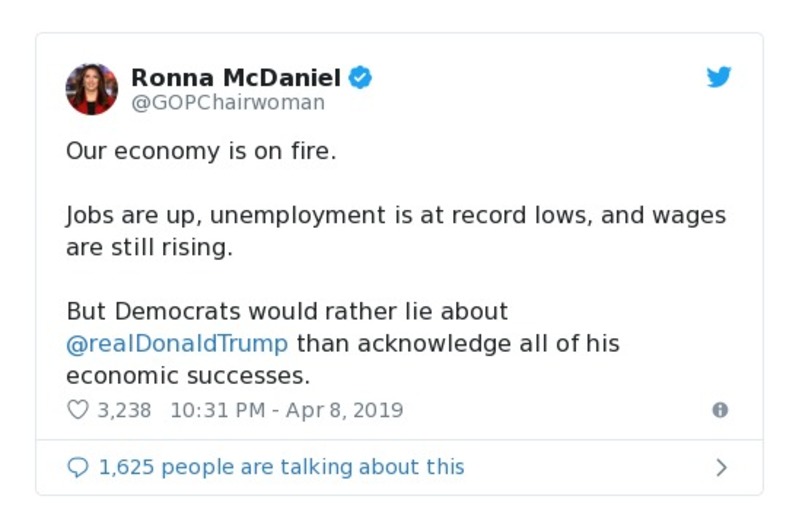799x531 pixels.
Task: Click the "economic successes." closing line
Action: pos(188,375)
